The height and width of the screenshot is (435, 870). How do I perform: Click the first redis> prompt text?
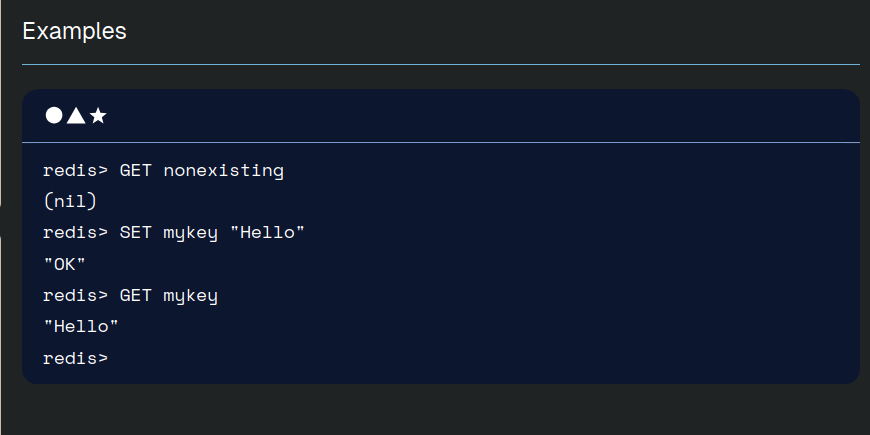click(75, 170)
